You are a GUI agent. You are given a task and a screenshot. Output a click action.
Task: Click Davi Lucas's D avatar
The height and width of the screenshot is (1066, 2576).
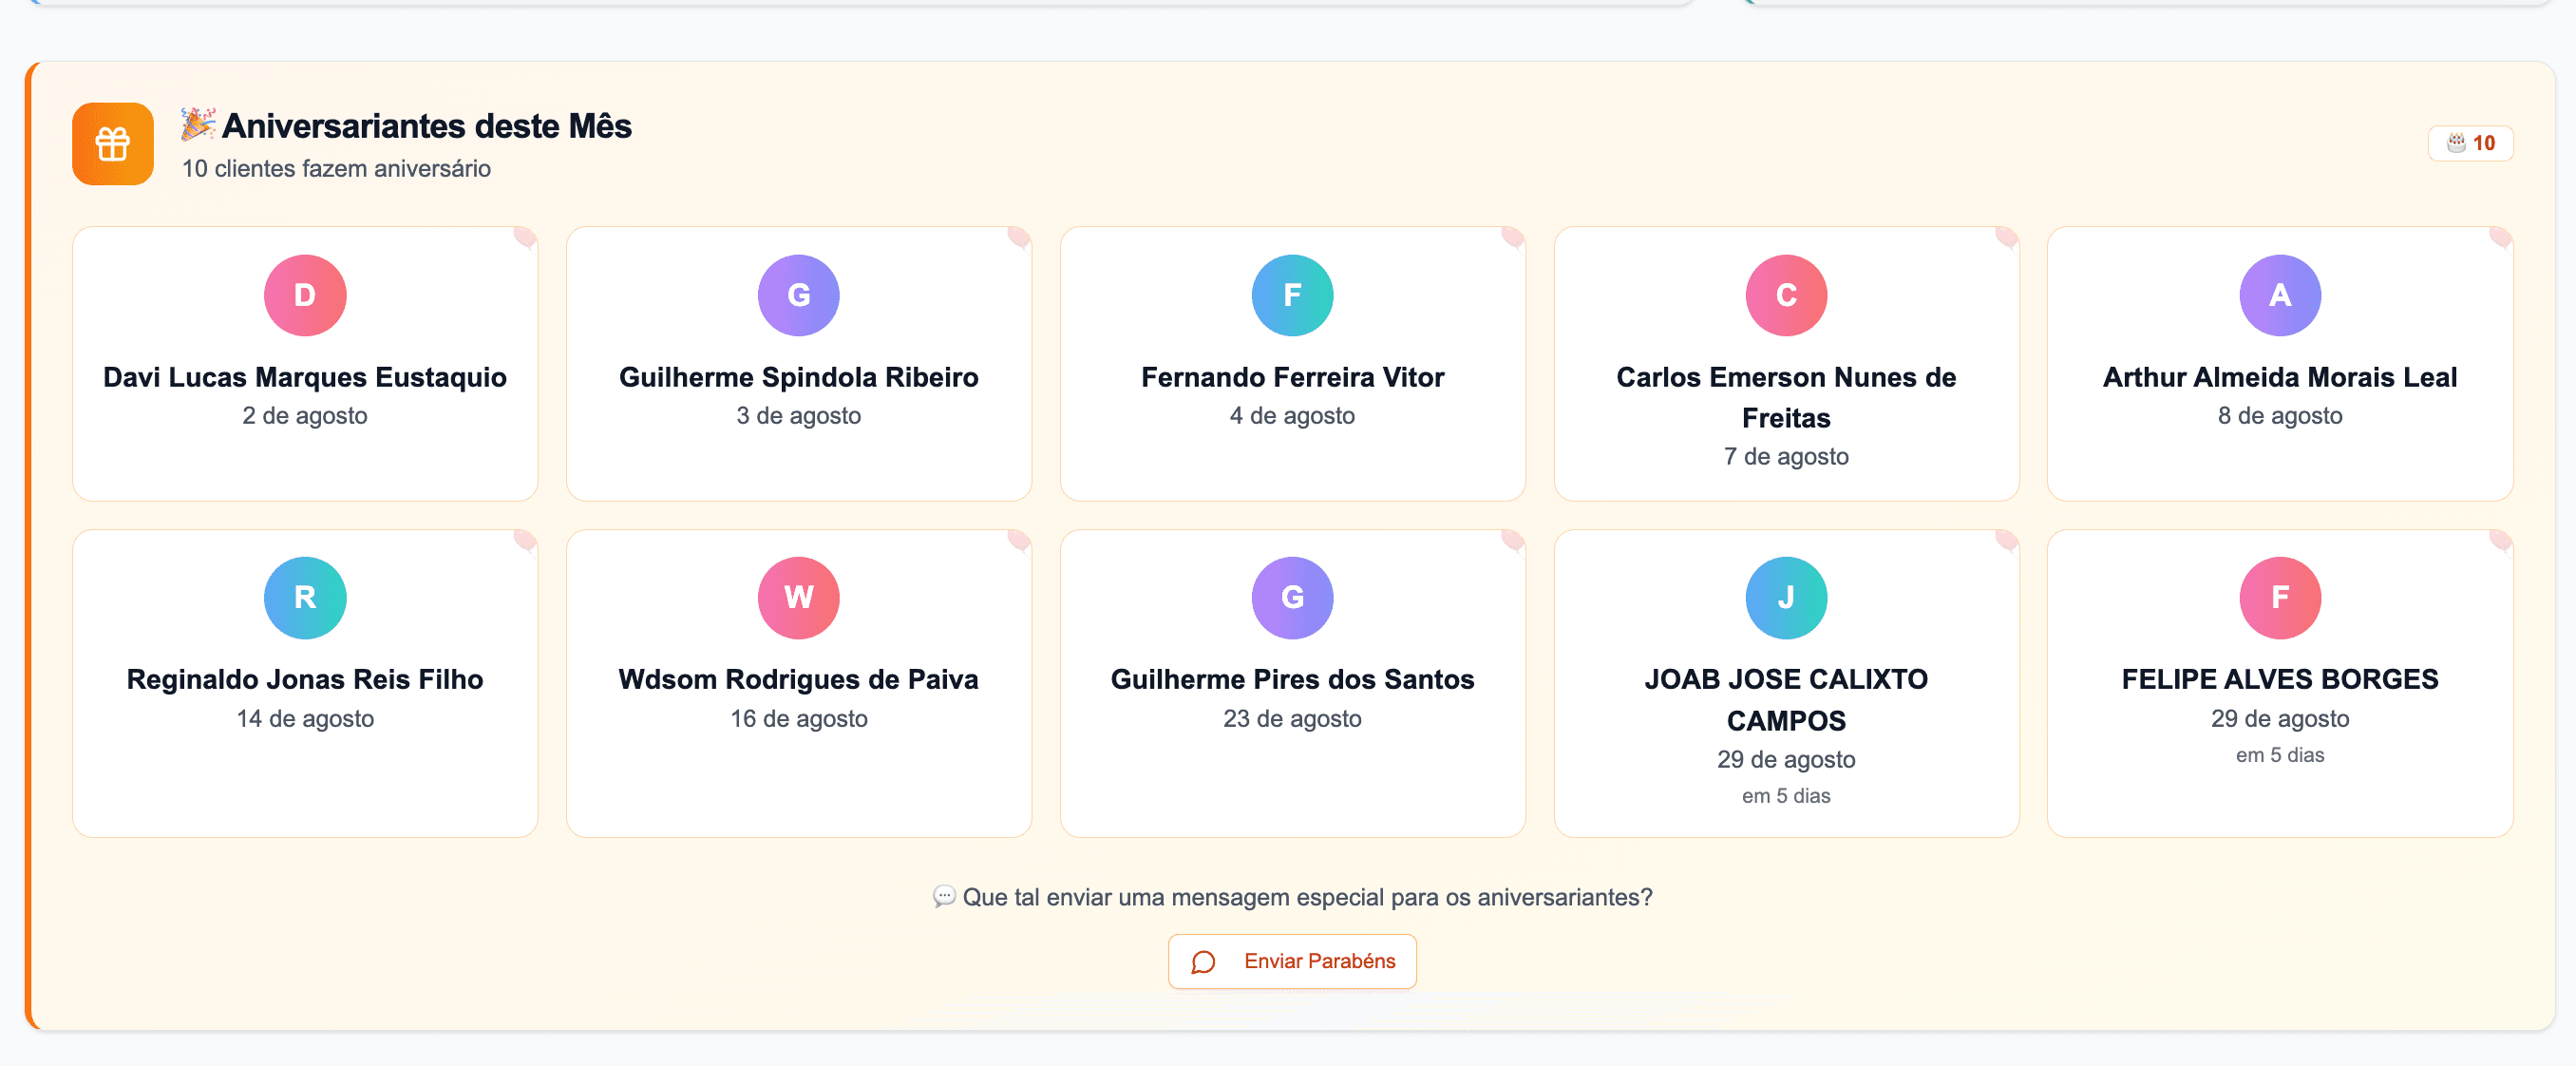pos(305,295)
